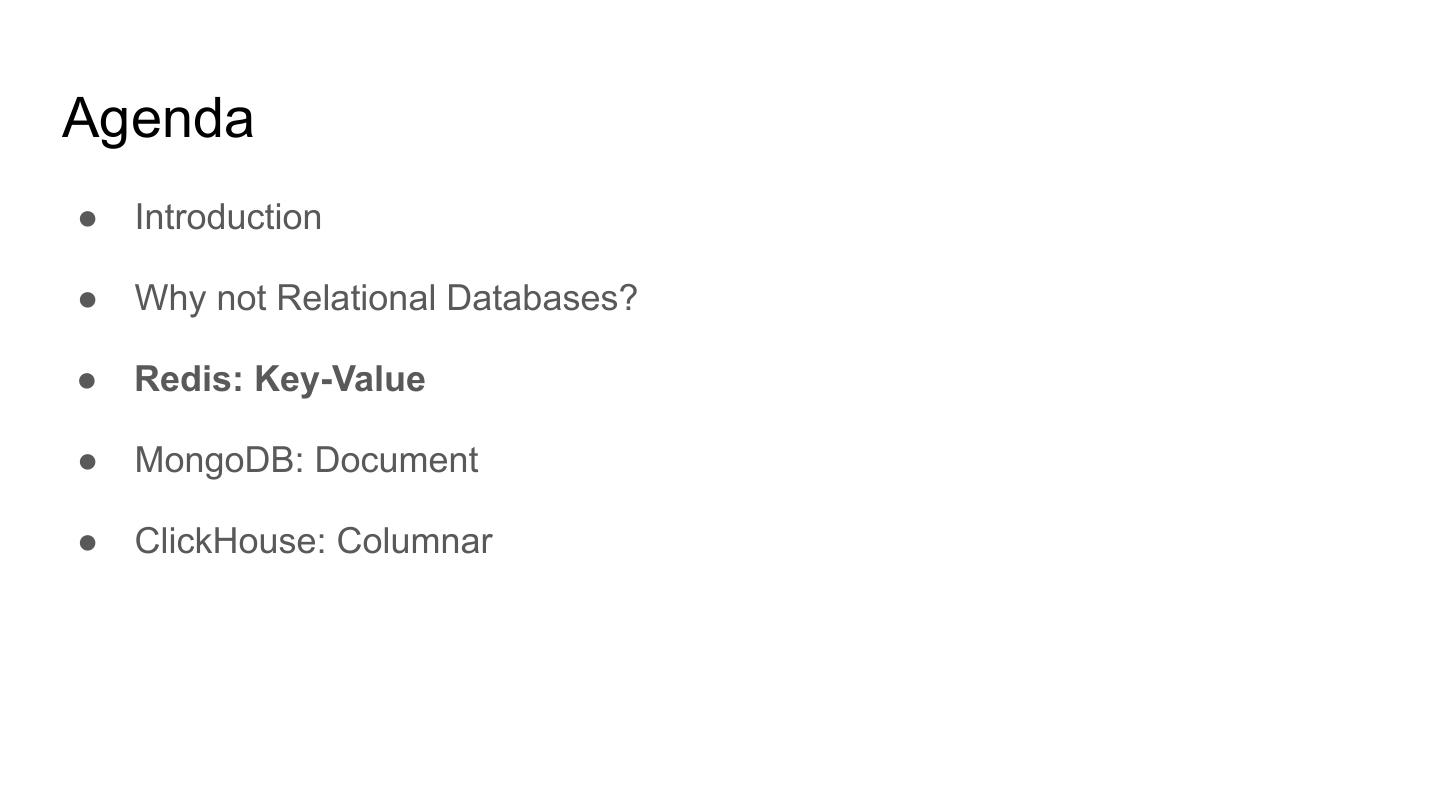
Task: Click the Agenda slide title
Action: tap(158, 118)
